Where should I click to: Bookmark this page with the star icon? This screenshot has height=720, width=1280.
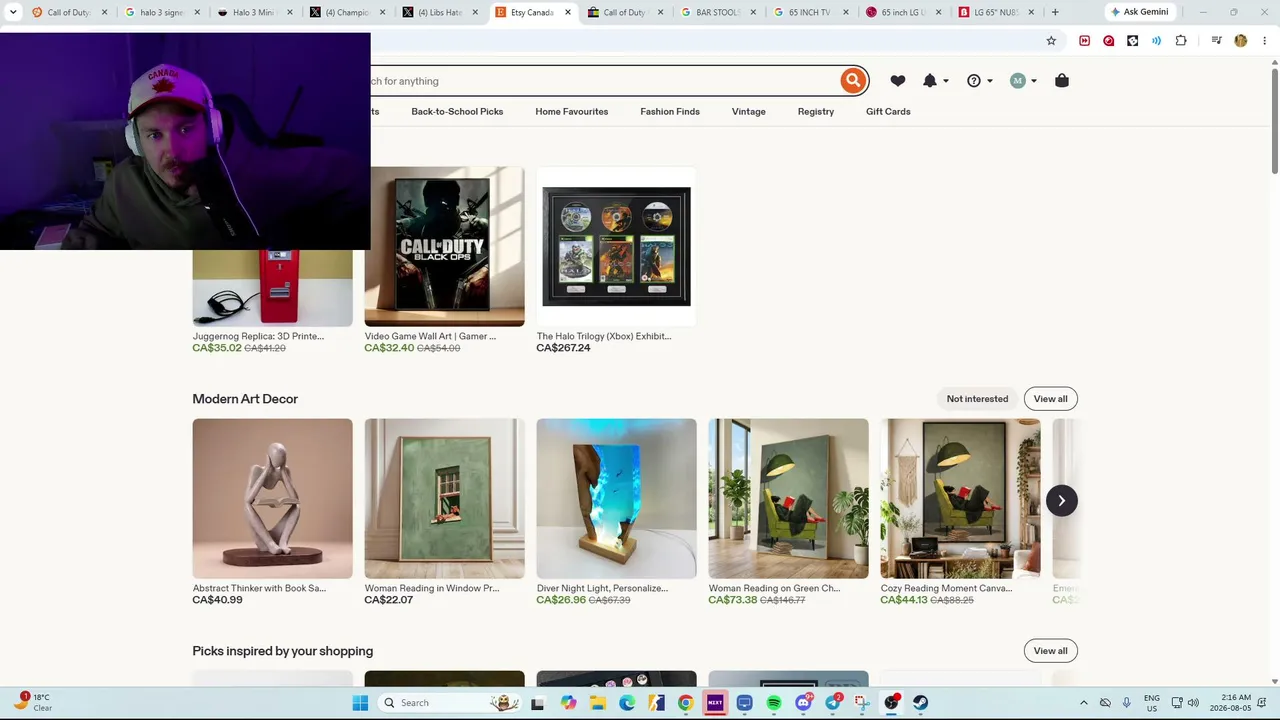point(1051,41)
